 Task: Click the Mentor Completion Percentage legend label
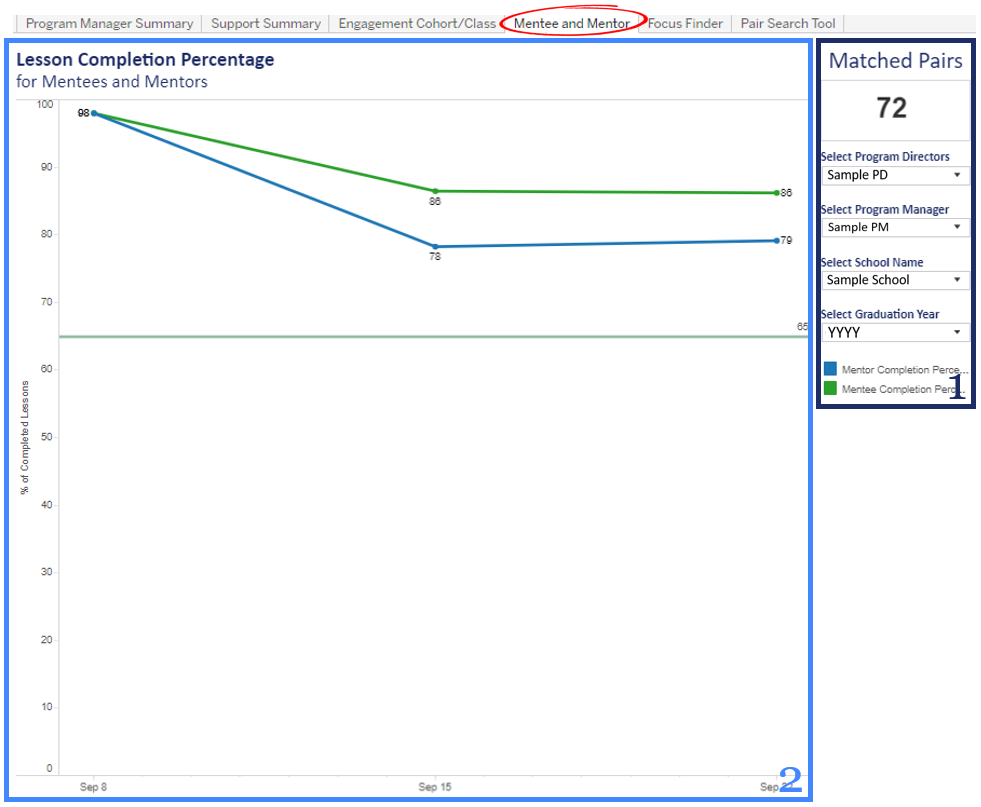click(904, 370)
